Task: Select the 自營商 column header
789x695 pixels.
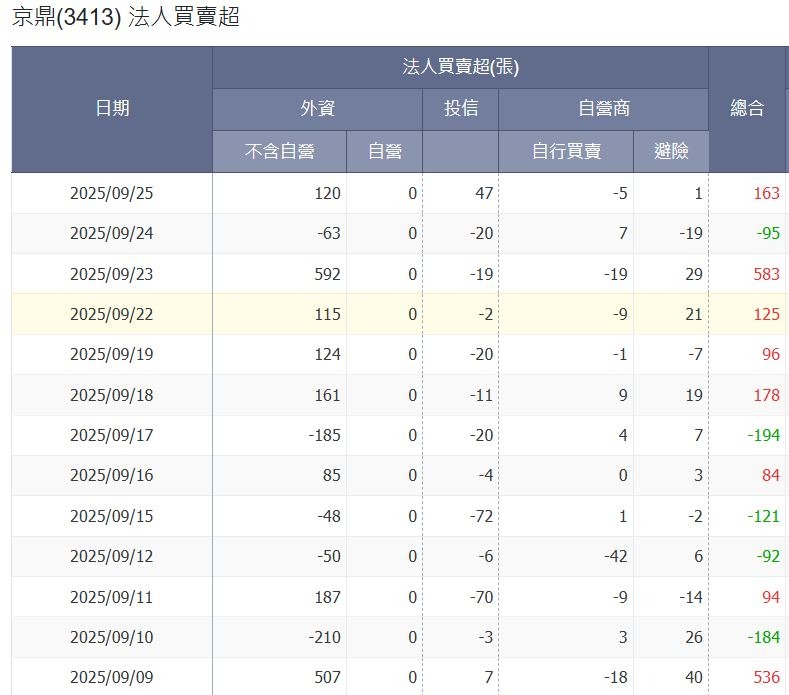Action: (x=603, y=109)
